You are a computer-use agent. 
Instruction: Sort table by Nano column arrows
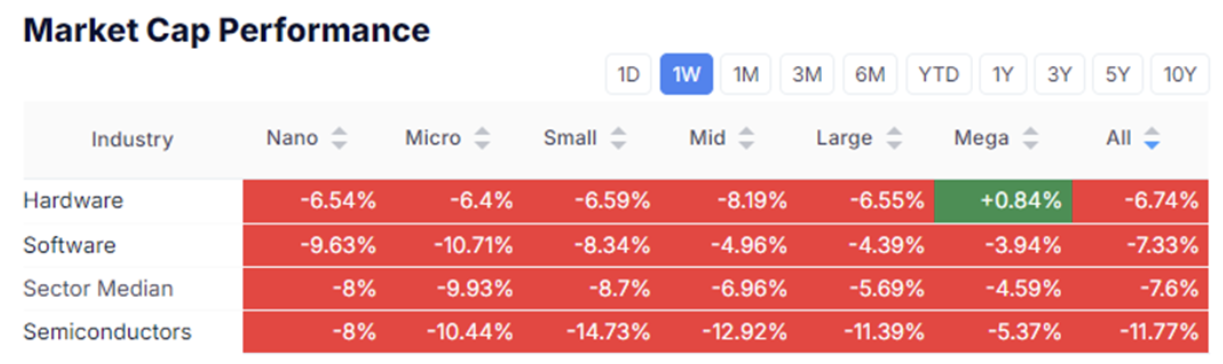pos(340,139)
